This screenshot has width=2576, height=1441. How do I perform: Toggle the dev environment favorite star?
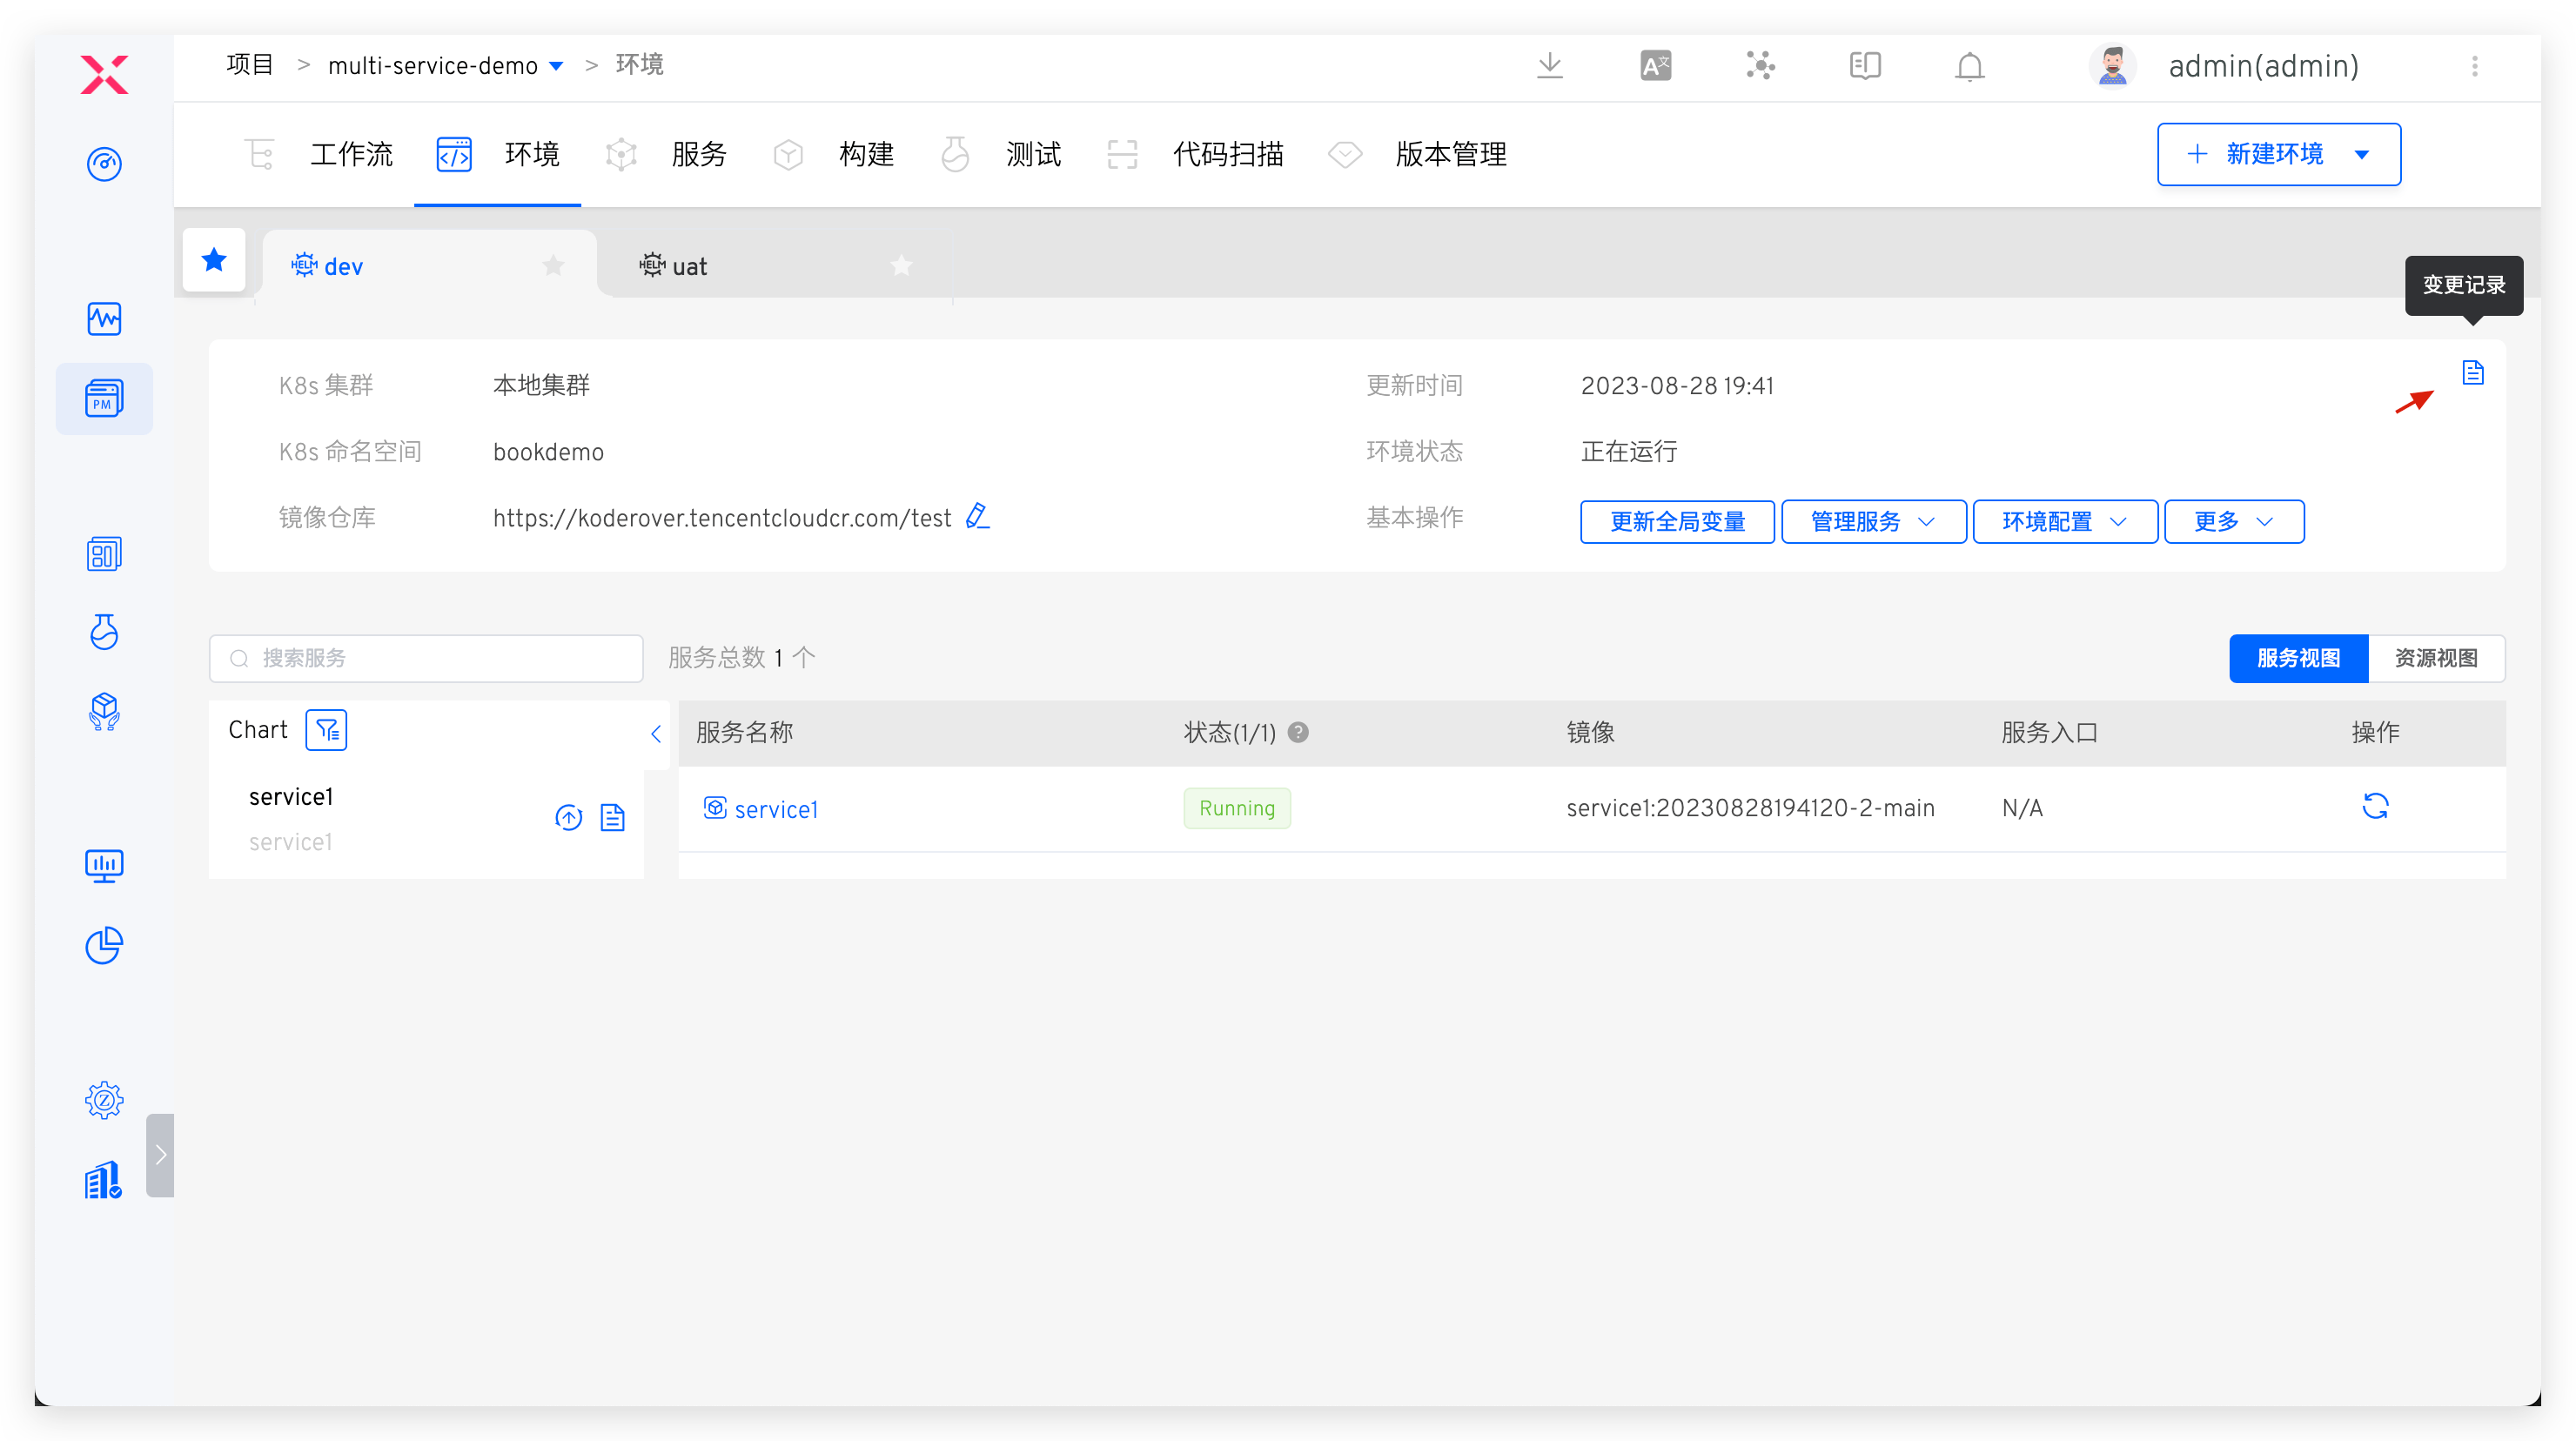coord(553,266)
